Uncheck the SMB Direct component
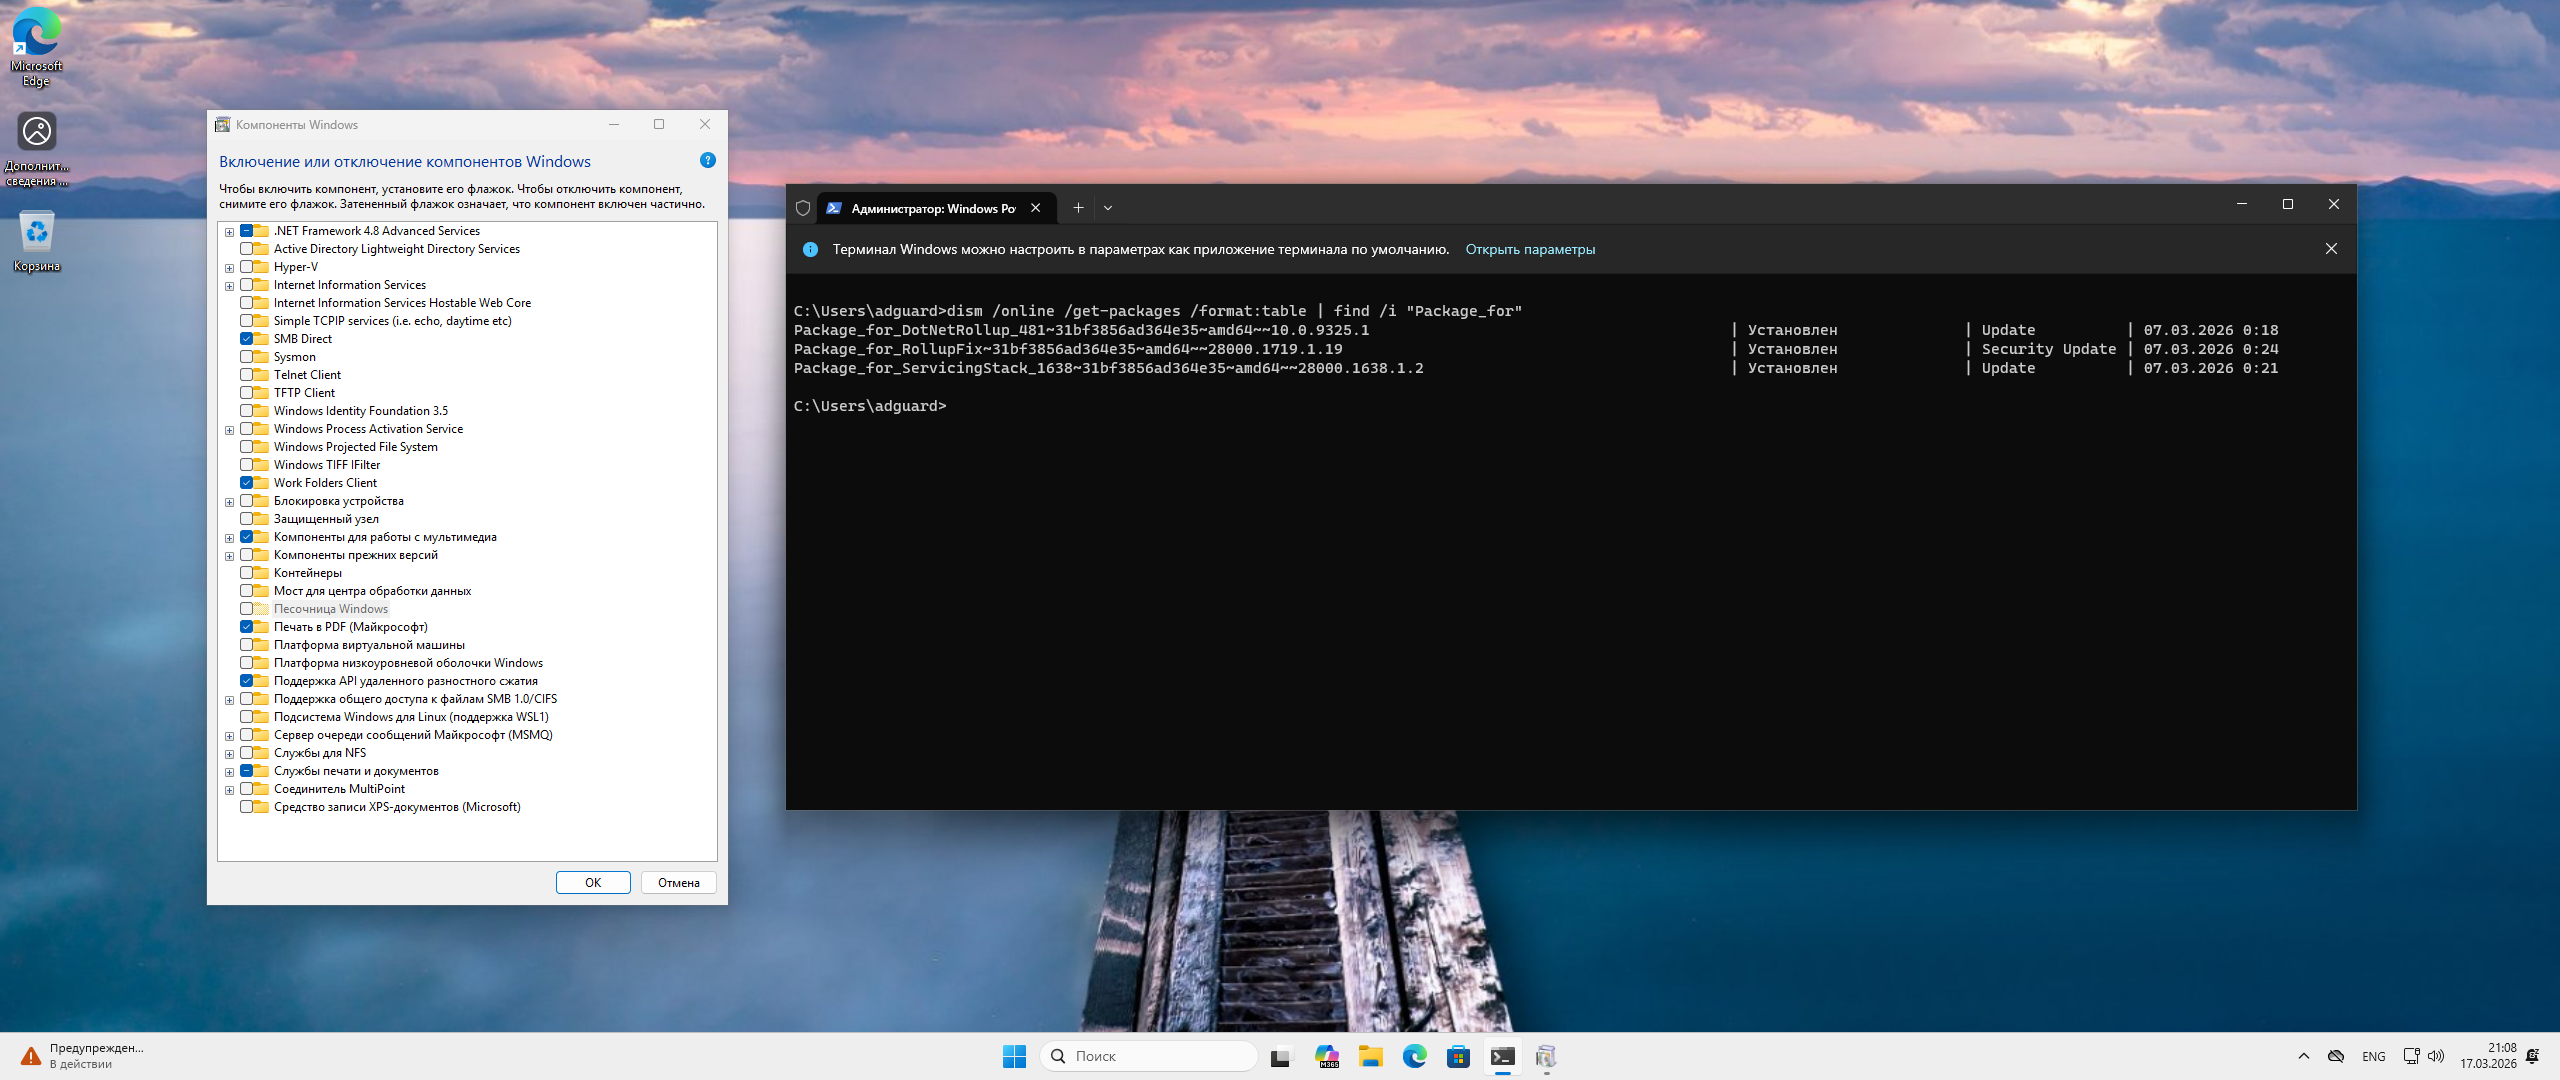Viewport: 2560px width, 1080px height. click(x=246, y=339)
